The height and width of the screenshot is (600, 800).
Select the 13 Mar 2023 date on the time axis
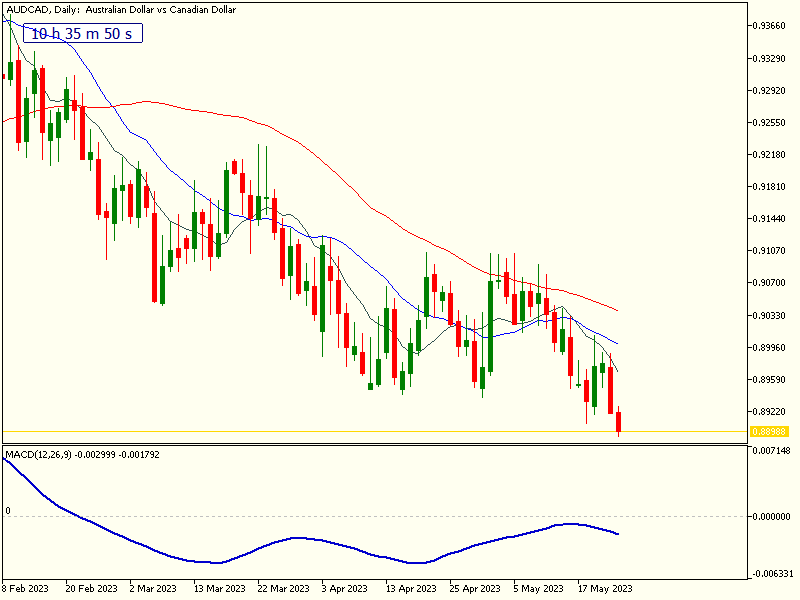[x=220, y=588]
